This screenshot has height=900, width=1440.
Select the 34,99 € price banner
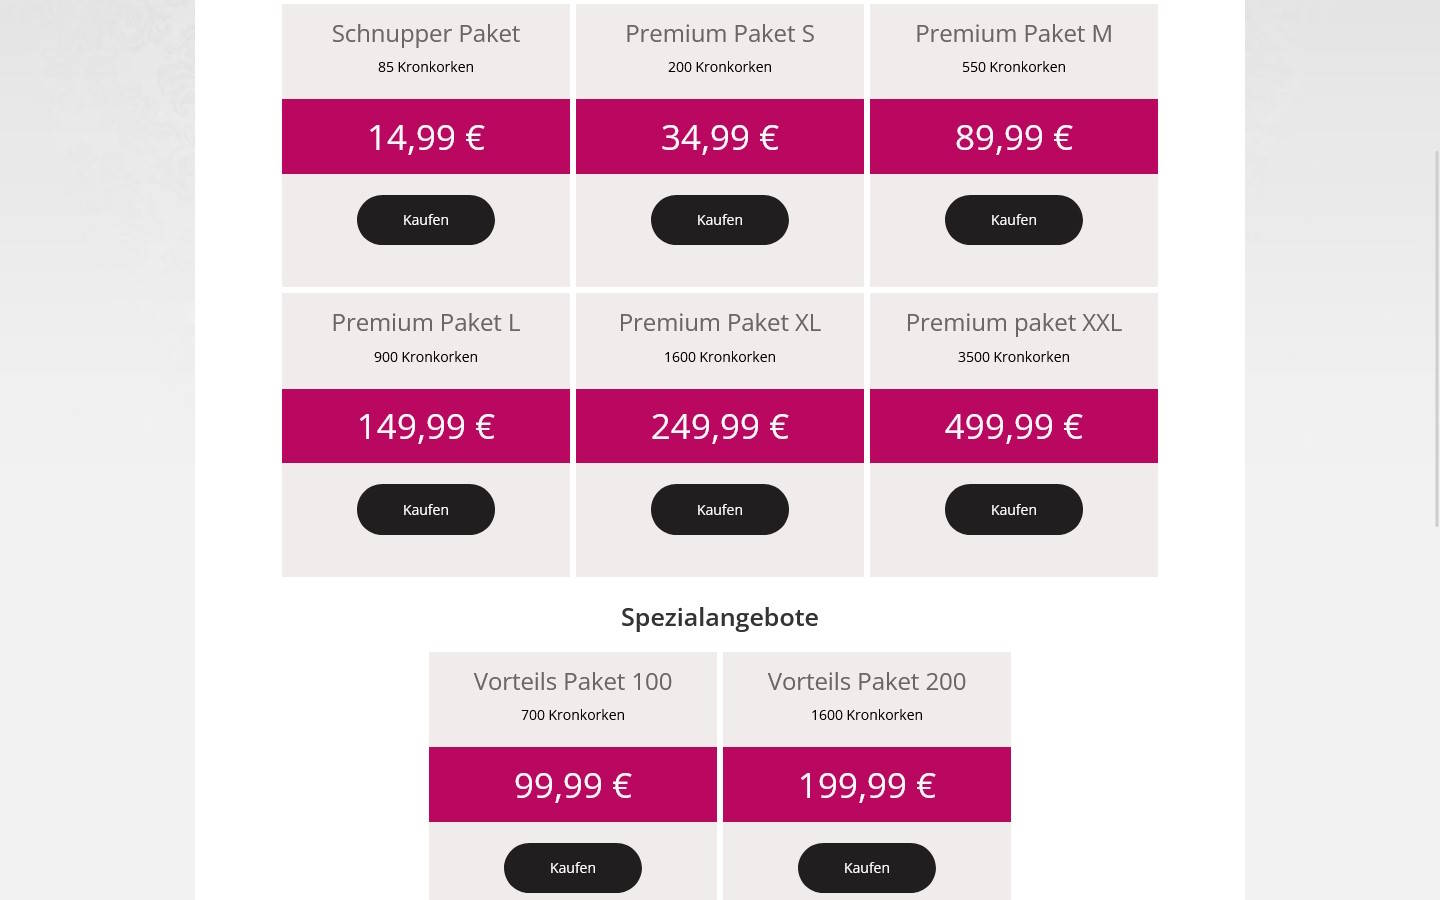719,136
